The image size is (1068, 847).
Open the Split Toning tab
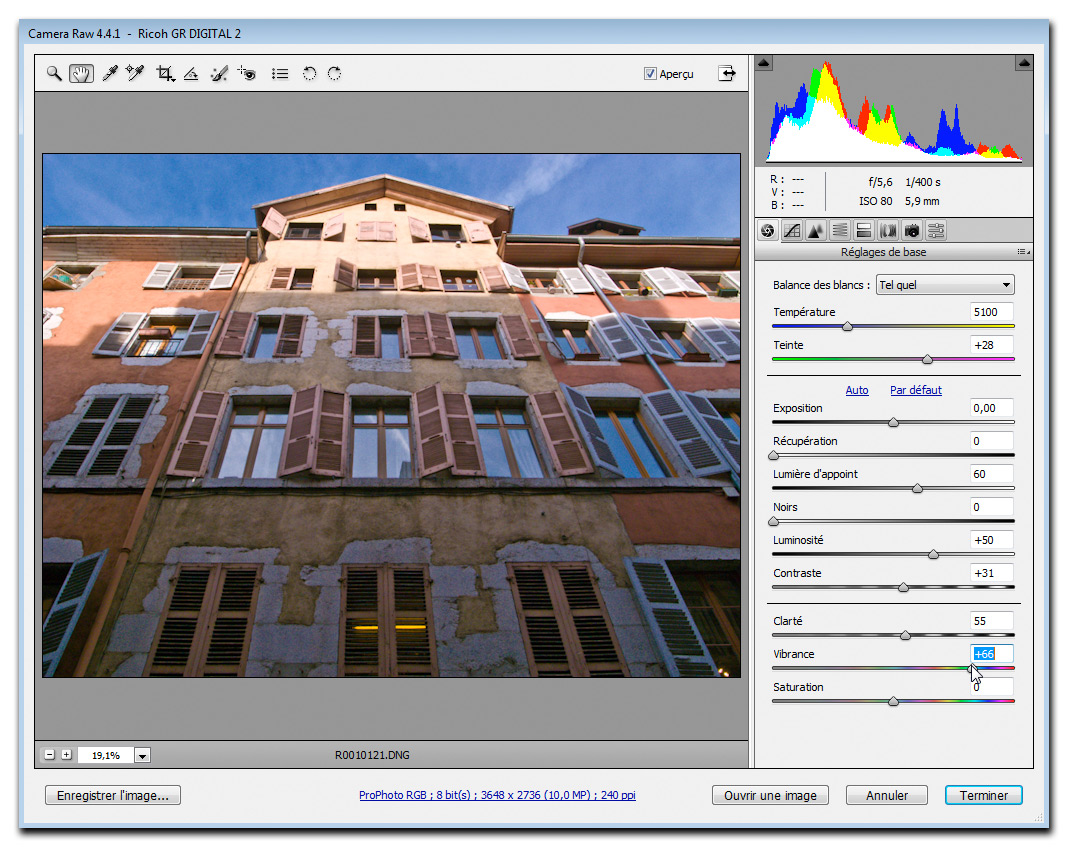coord(864,231)
